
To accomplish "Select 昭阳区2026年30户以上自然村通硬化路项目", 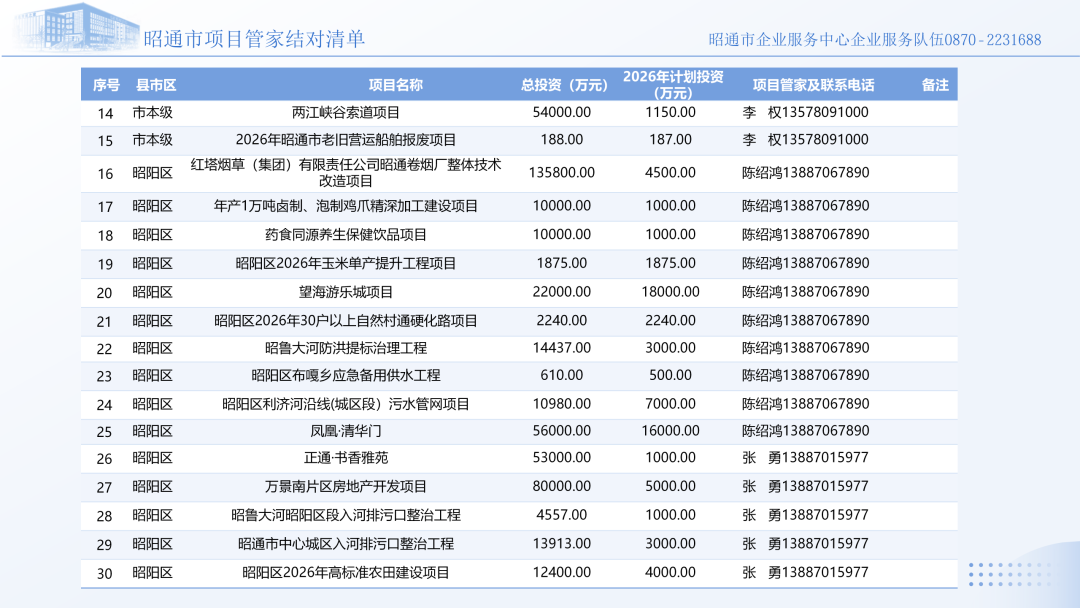I will 346,321.
